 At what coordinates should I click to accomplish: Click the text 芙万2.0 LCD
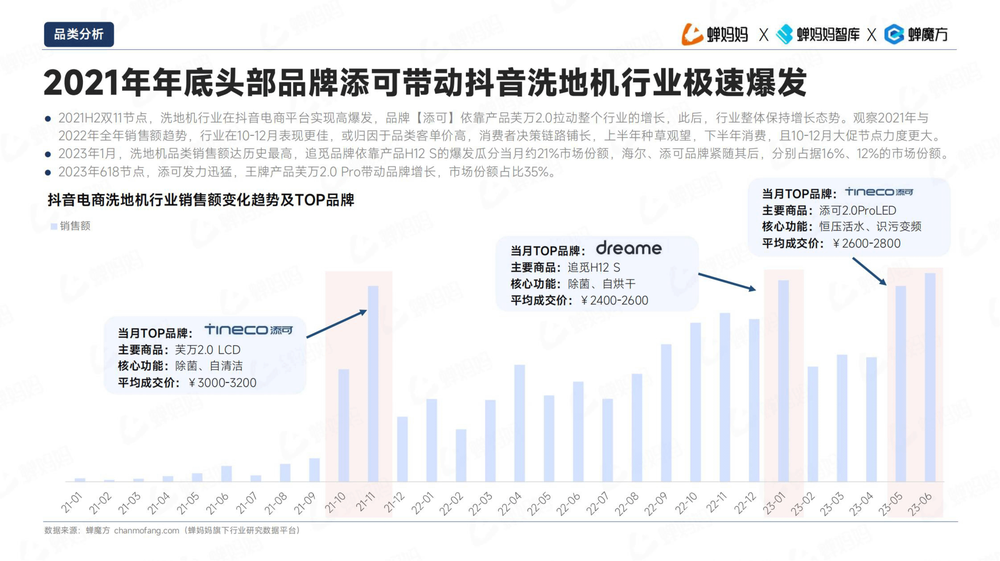pyautogui.click(x=207, y=350)
